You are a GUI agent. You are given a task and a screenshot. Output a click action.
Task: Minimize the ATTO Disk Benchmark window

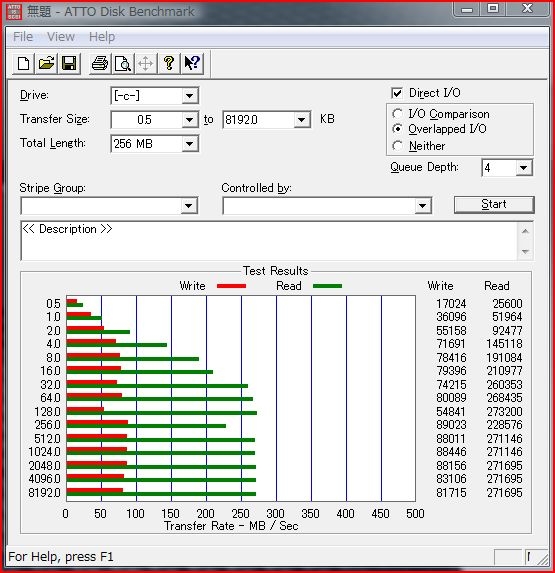click(467, 9)
